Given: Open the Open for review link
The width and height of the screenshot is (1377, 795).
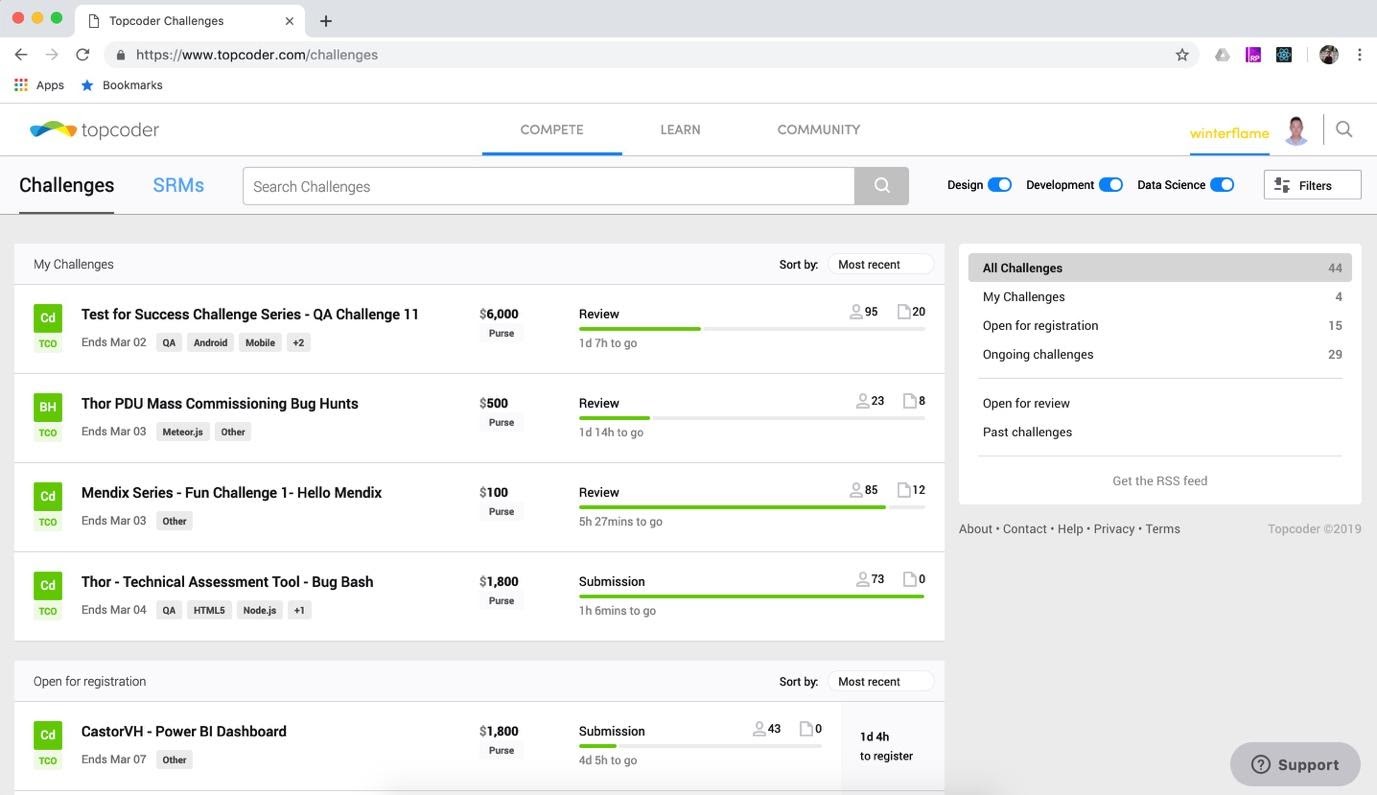Looking at the screenshot, I should (1026, 403).
